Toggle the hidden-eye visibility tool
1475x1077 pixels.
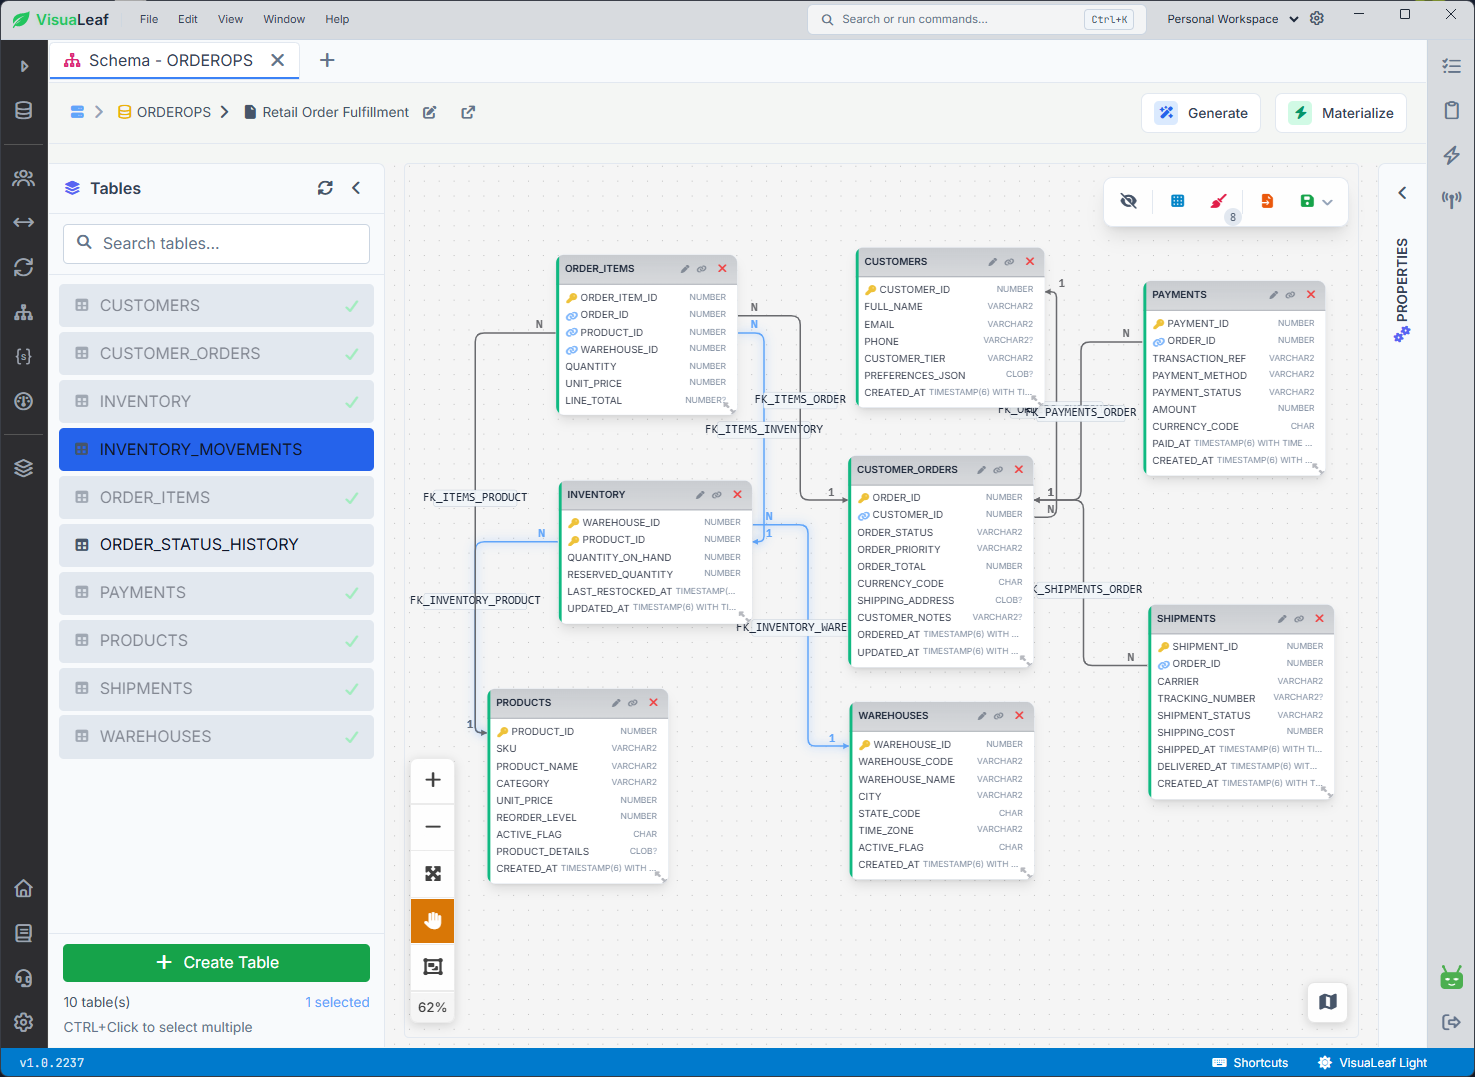click(x=1129, y=201)
